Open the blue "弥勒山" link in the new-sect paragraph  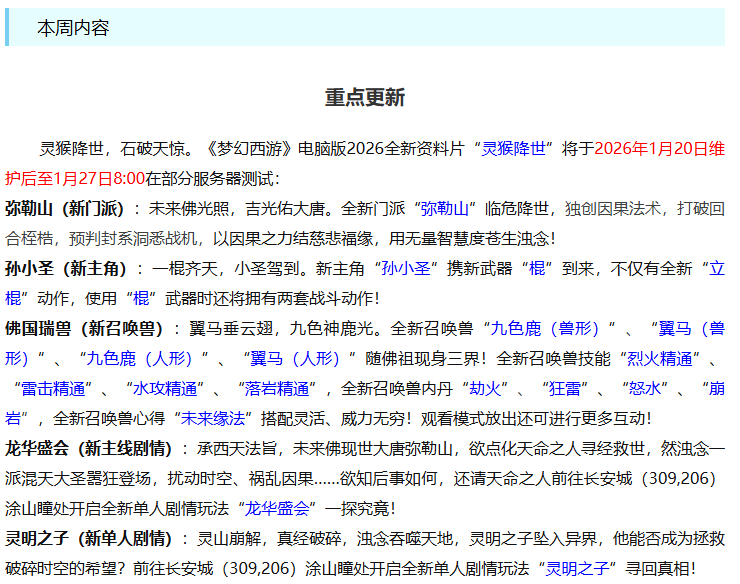click(445, 209)
